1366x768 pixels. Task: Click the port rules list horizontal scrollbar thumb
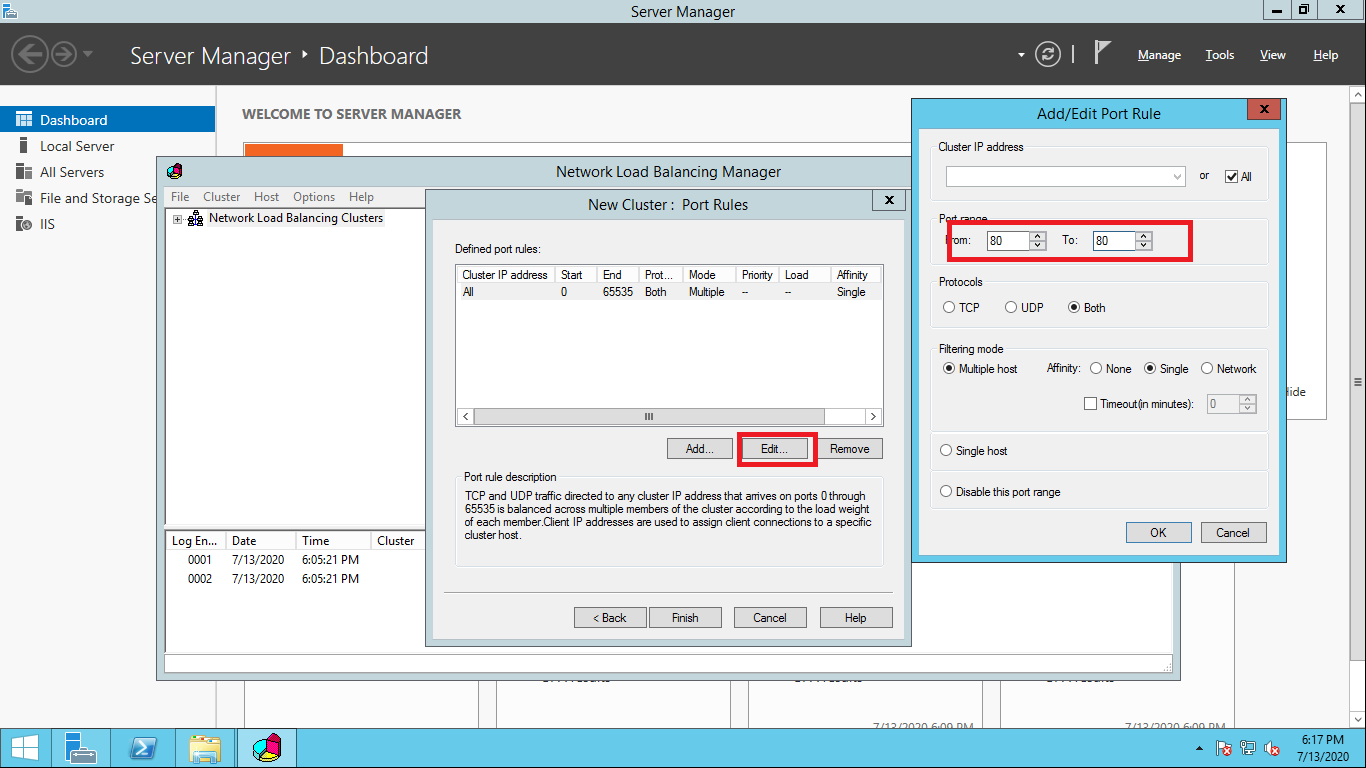[649, 416]
